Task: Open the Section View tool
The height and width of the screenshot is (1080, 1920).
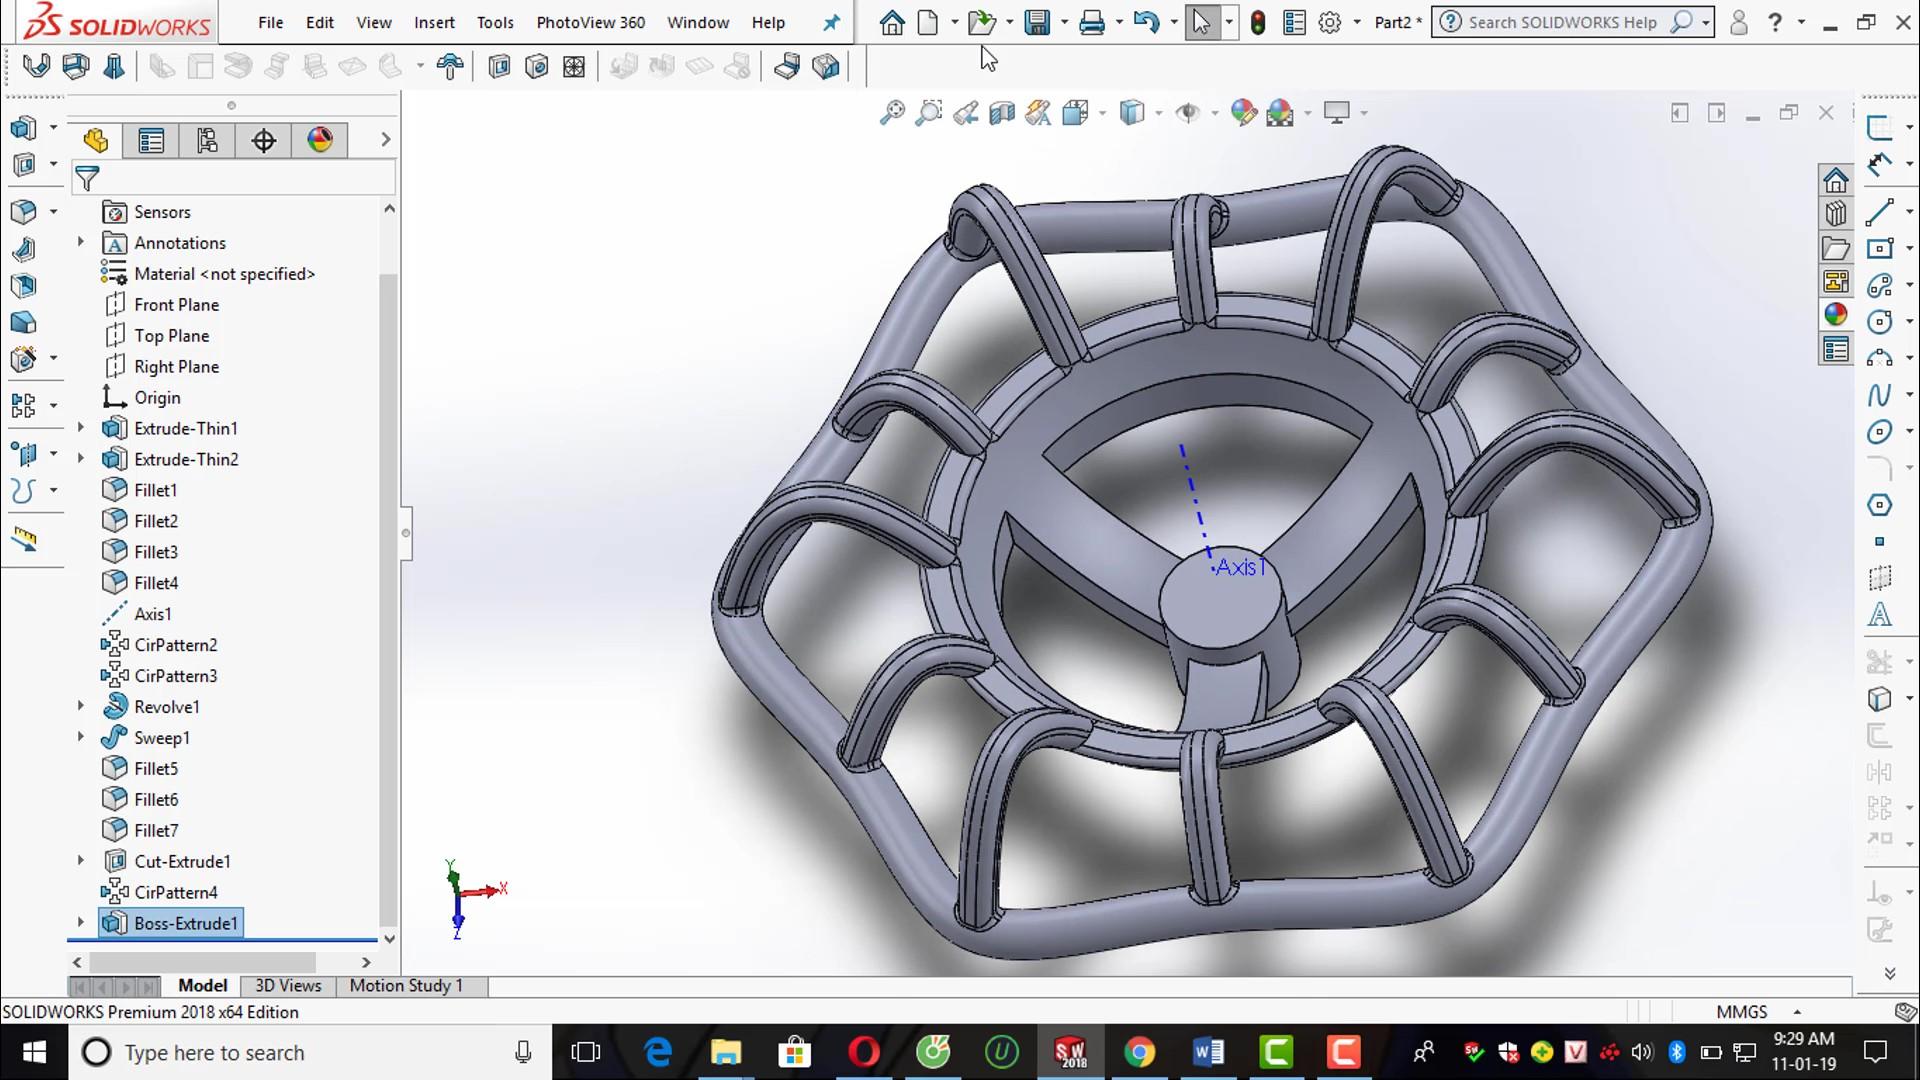Action: [x=1003, y=113]
